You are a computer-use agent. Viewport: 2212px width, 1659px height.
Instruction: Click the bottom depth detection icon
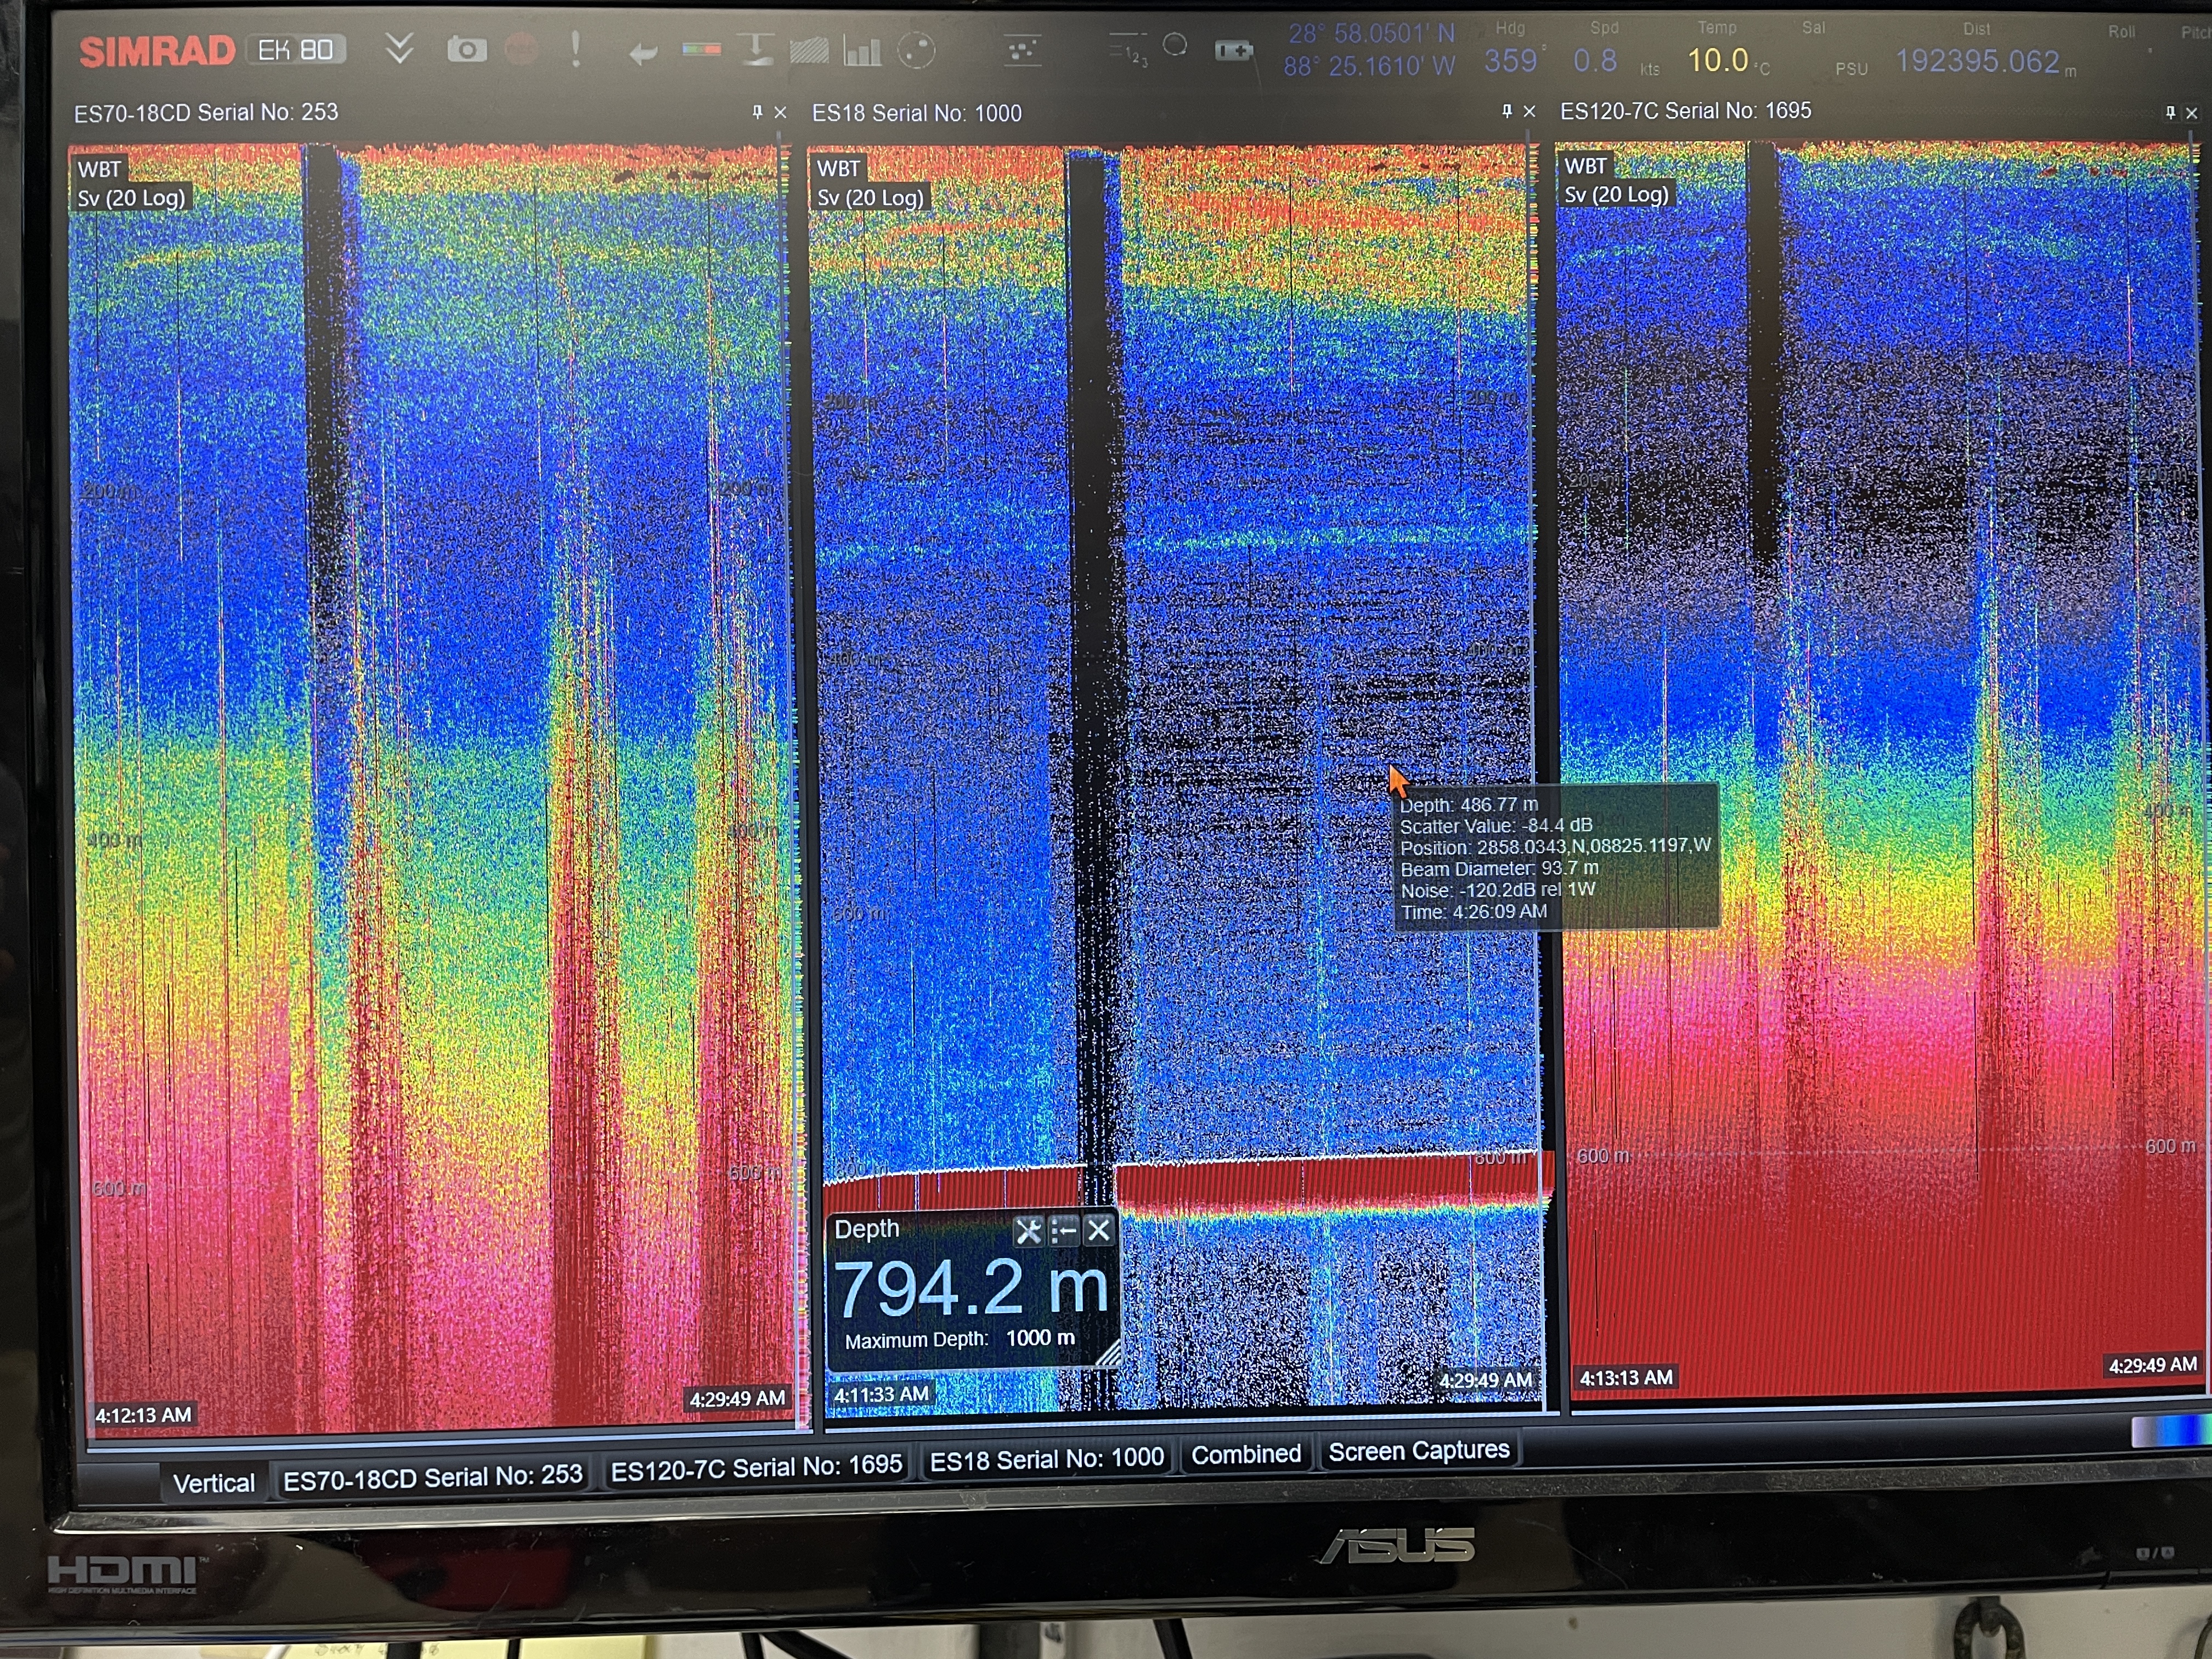757,49
